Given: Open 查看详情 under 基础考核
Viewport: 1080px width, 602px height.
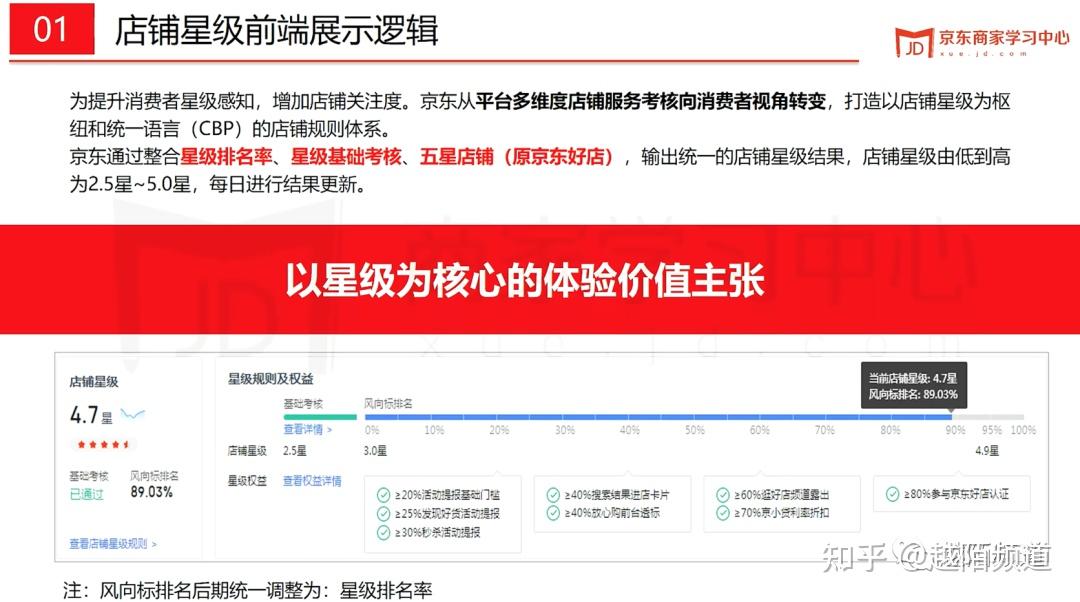Looking at the screenshot, I should (308, 429).
